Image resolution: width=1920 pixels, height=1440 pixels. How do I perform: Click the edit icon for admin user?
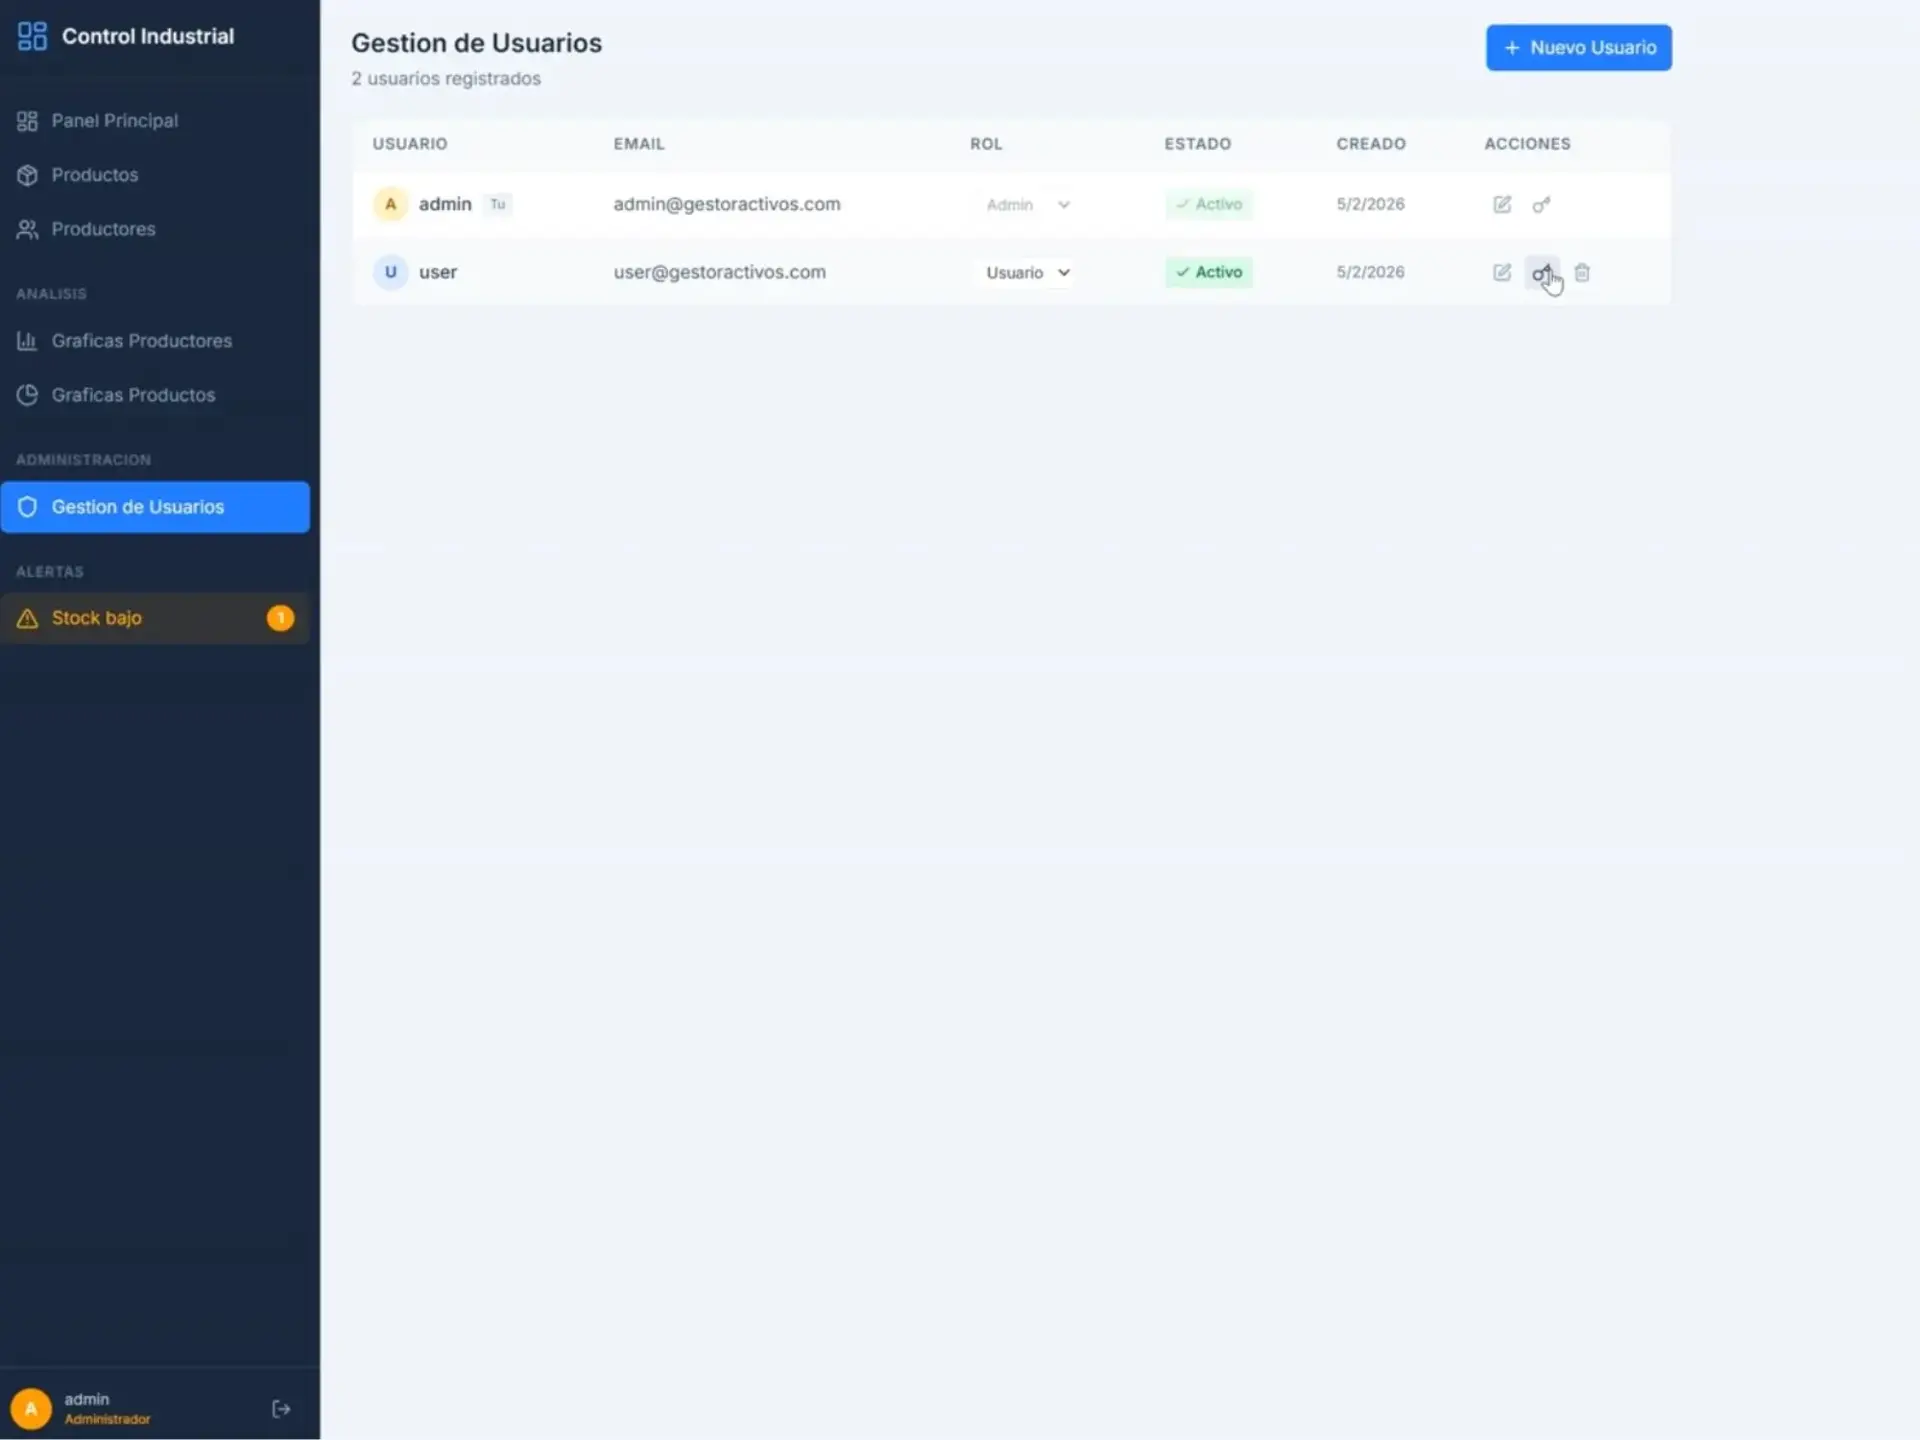click(1502, 205)
